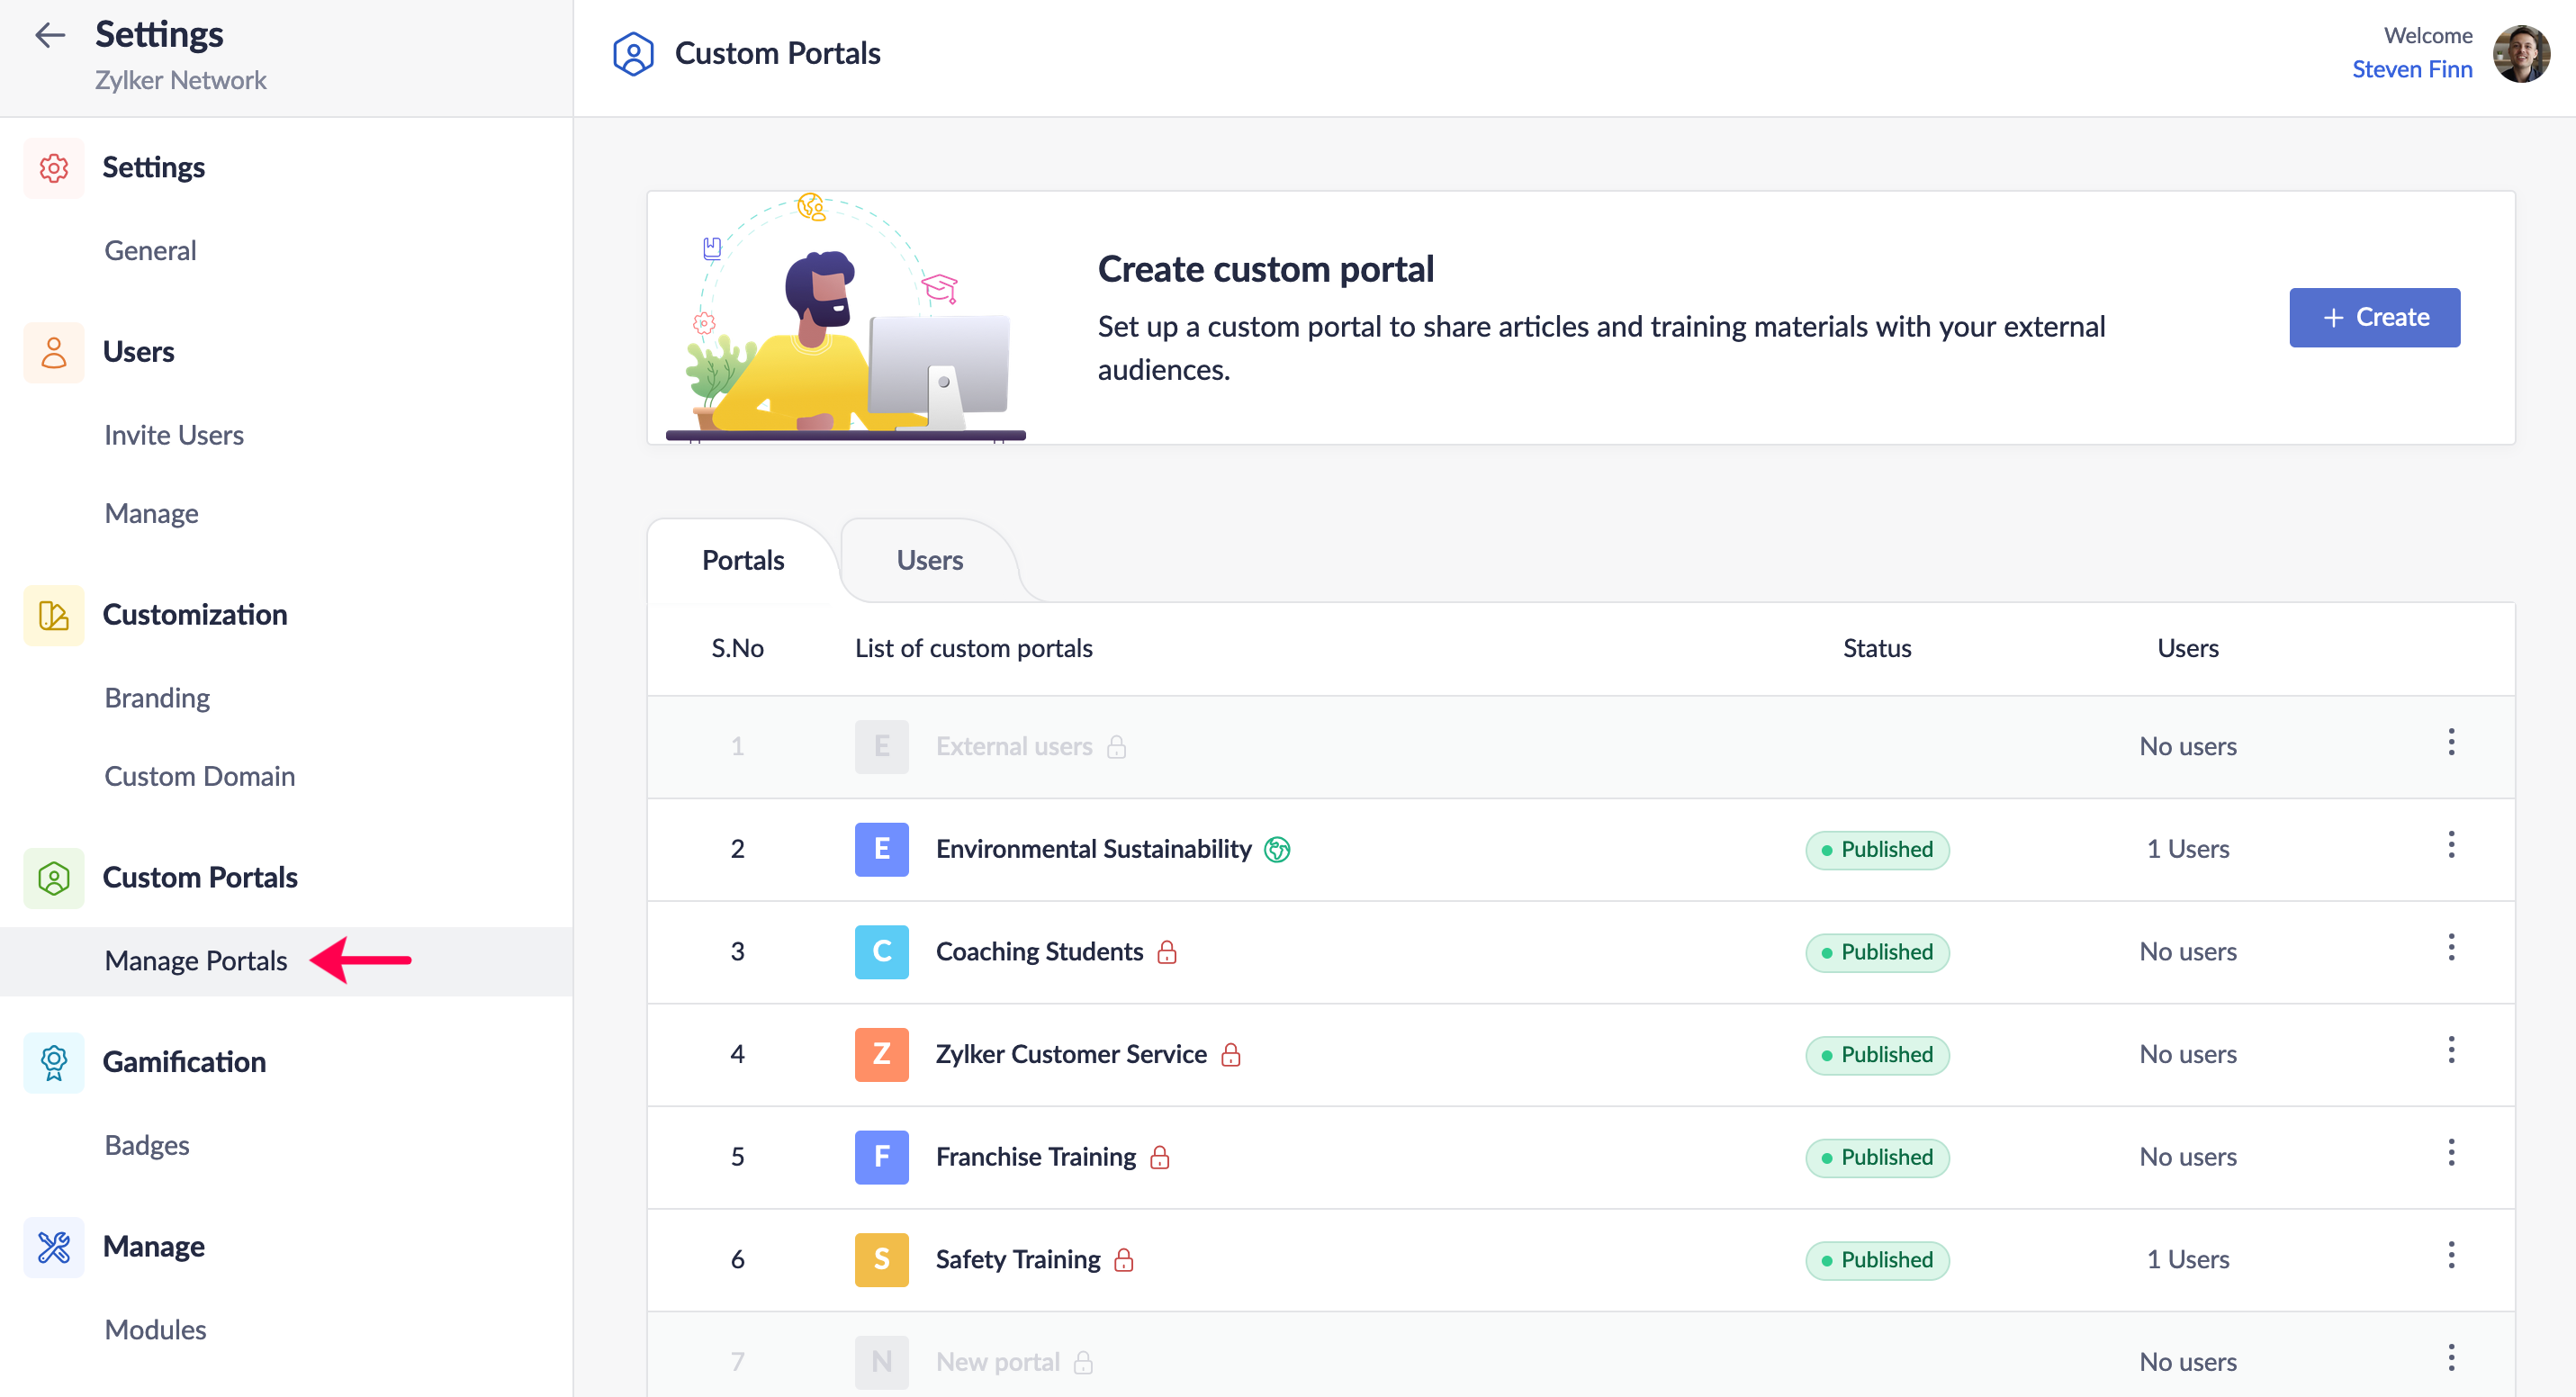2576x1397 pixels.
Task: Click the lock icon beside Coaching Students
Action: coord(1167,952)
